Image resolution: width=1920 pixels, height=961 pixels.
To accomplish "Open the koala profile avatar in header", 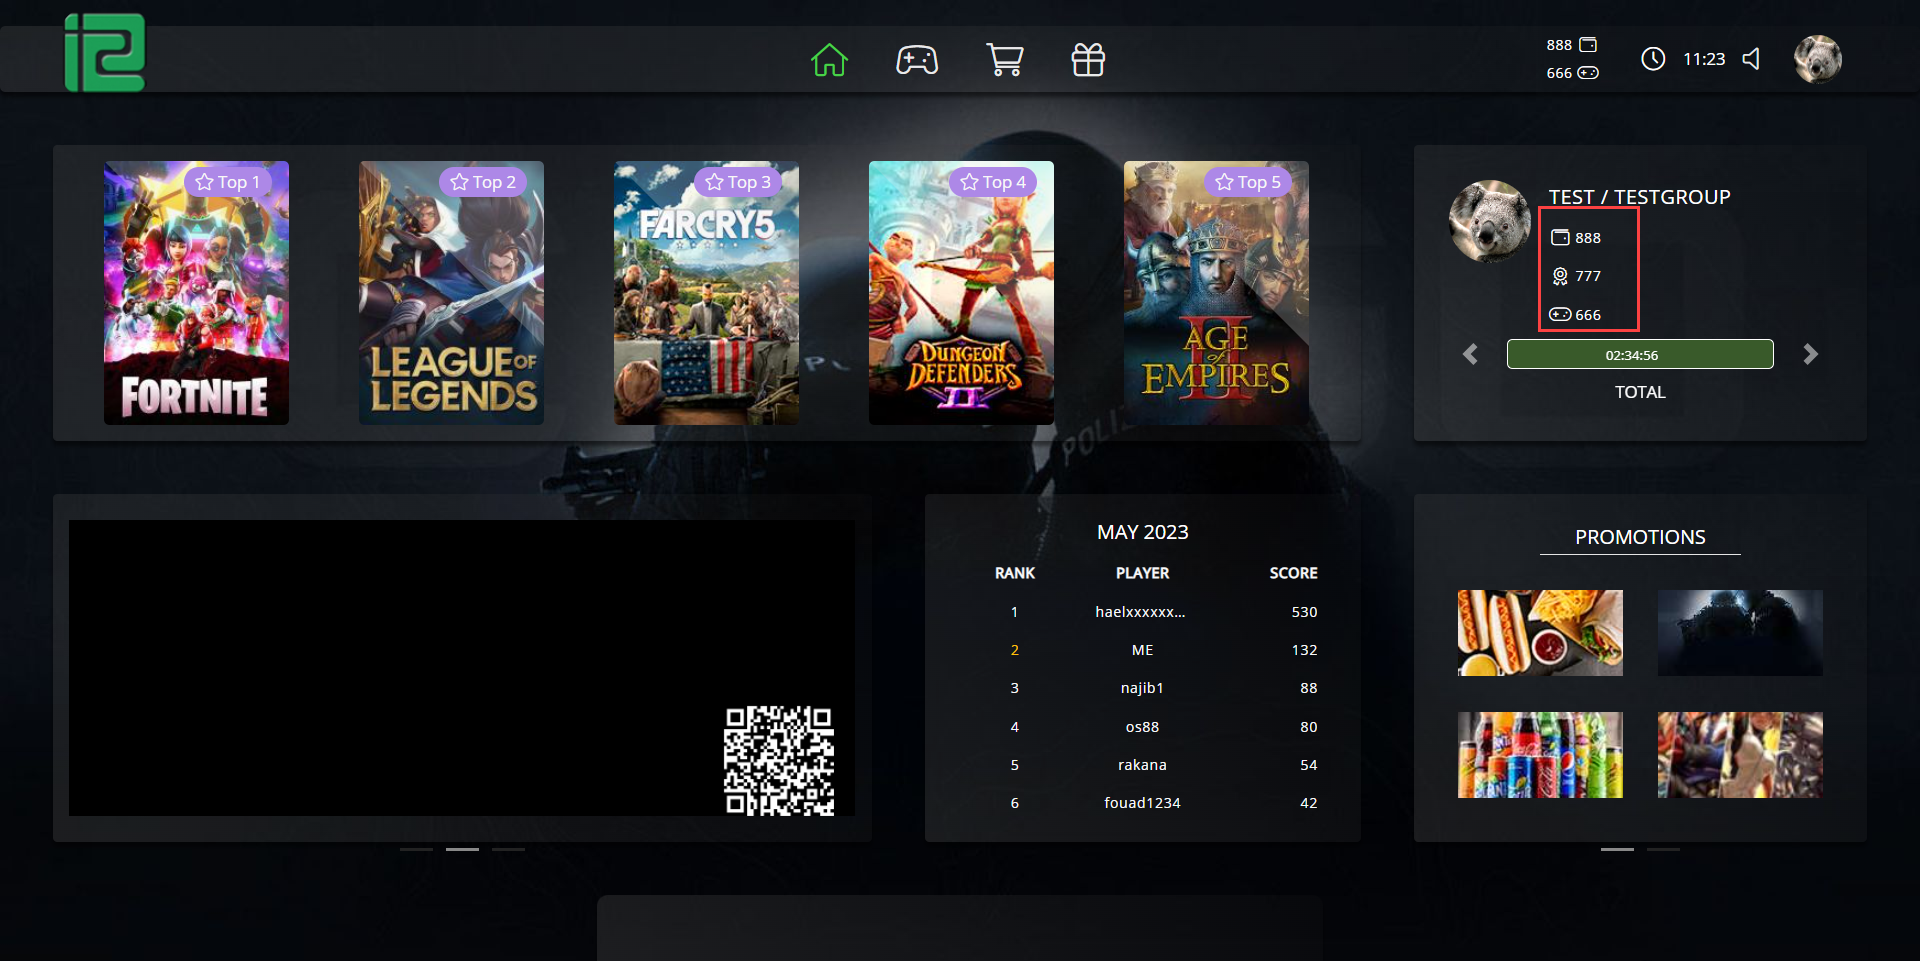I will 1817,59.
